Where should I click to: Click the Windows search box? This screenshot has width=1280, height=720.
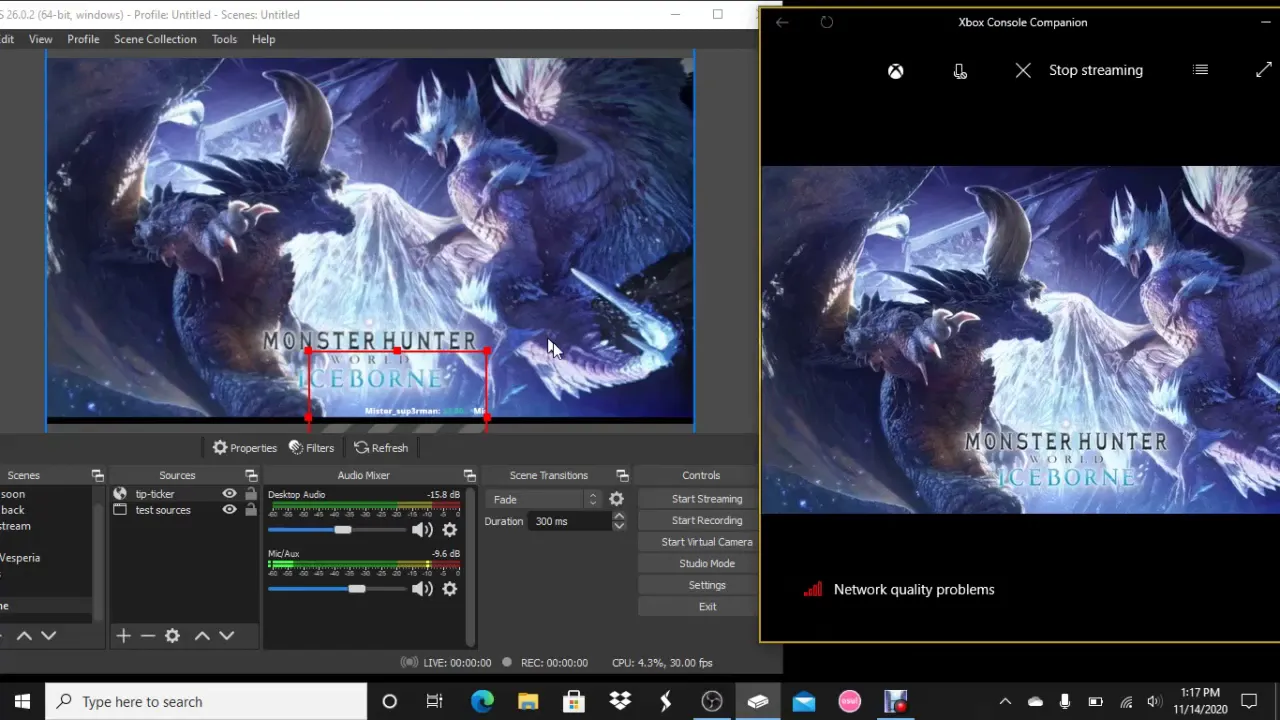(206, 702)
